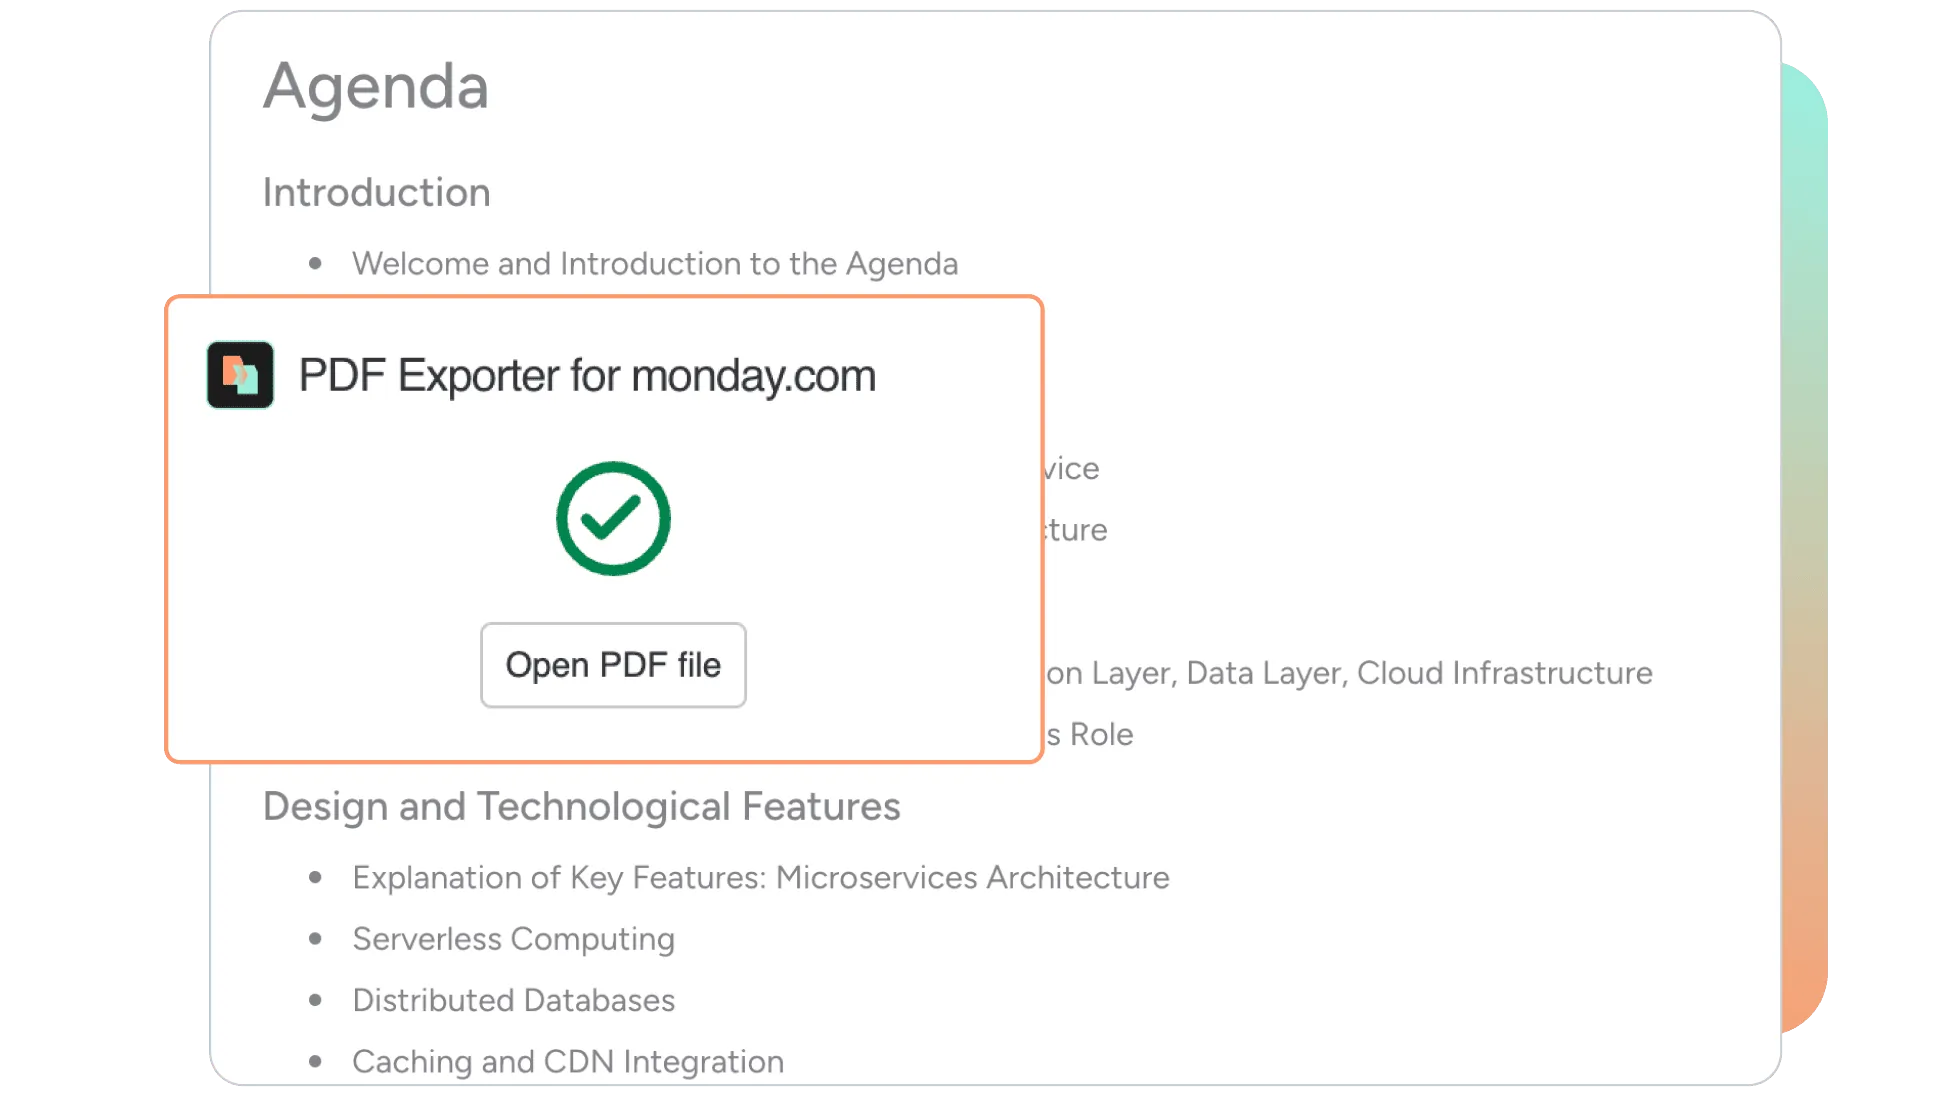Screen dimensions: 1944x1096
Task: Select Caching and CDN Integration item
Action: [567, 1061]
